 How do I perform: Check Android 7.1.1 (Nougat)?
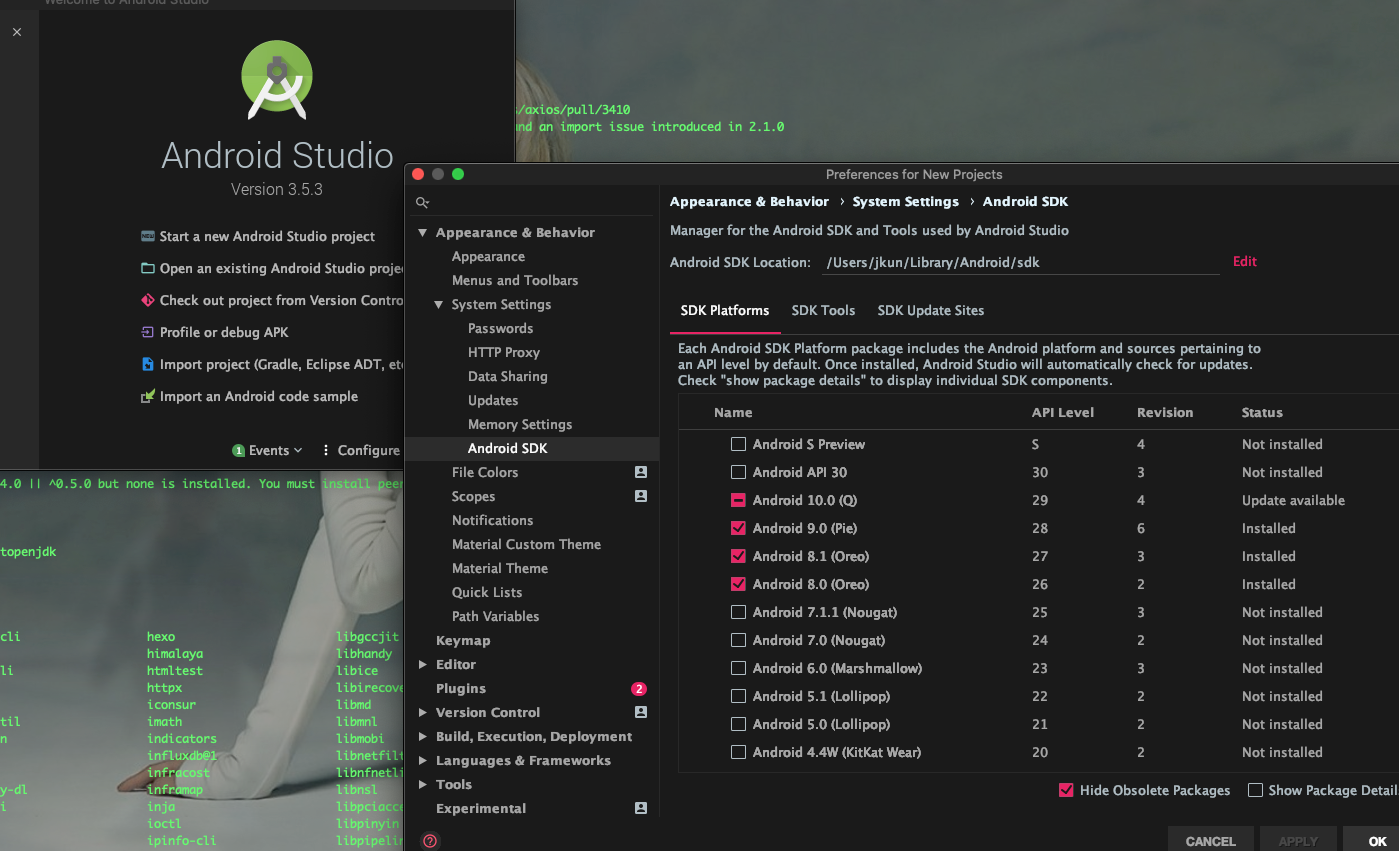click(738, 612)
